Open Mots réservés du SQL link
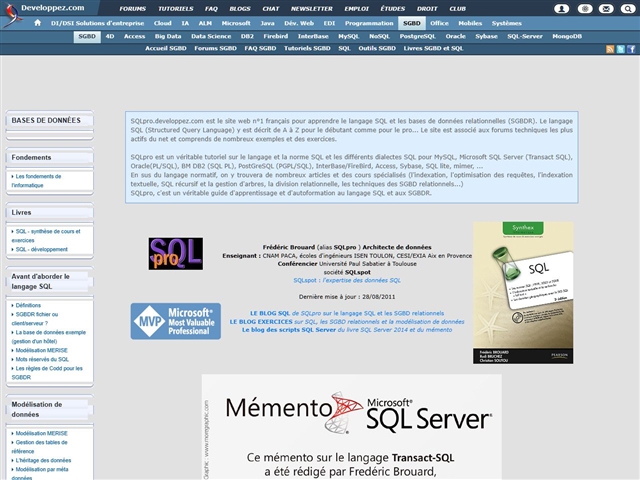Image resolution: width=640 pixels, height=480 pixels. coord(40,359)
